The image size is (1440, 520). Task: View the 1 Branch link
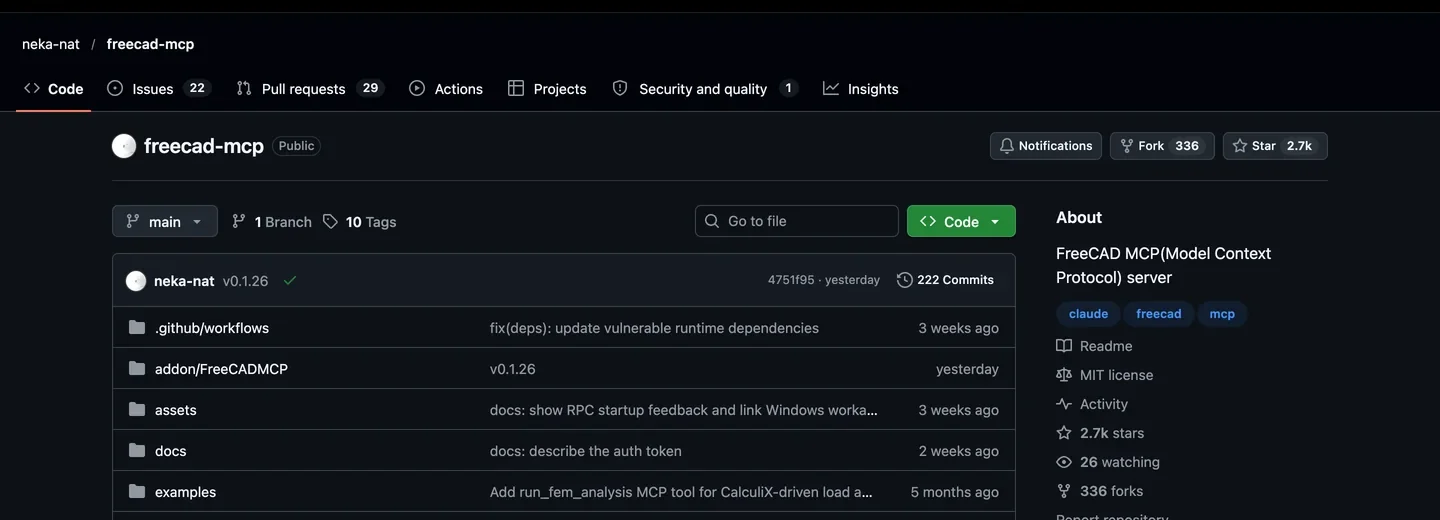click(272, 222)
